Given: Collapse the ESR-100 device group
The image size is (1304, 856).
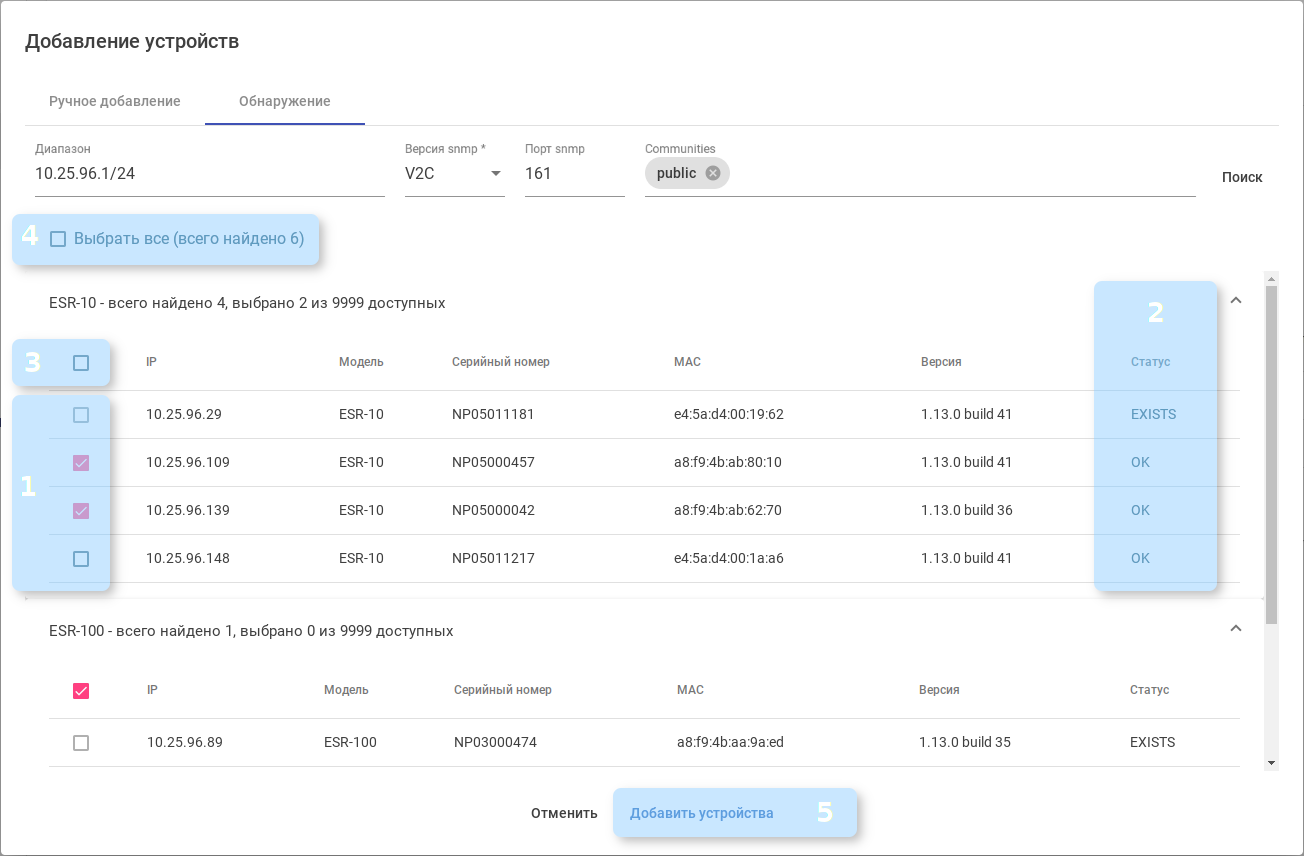Looking at the screenshot, I should [x=1235, y=629].
